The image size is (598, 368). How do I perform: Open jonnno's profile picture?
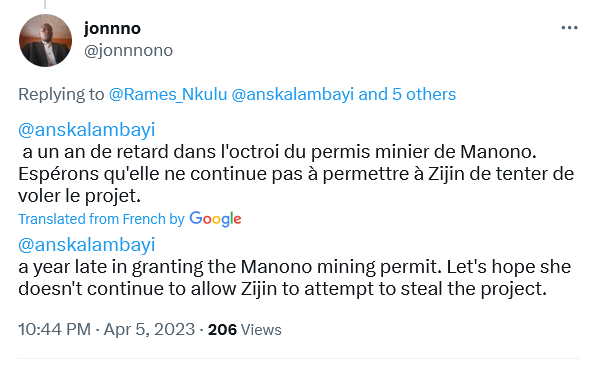[45, 40]
